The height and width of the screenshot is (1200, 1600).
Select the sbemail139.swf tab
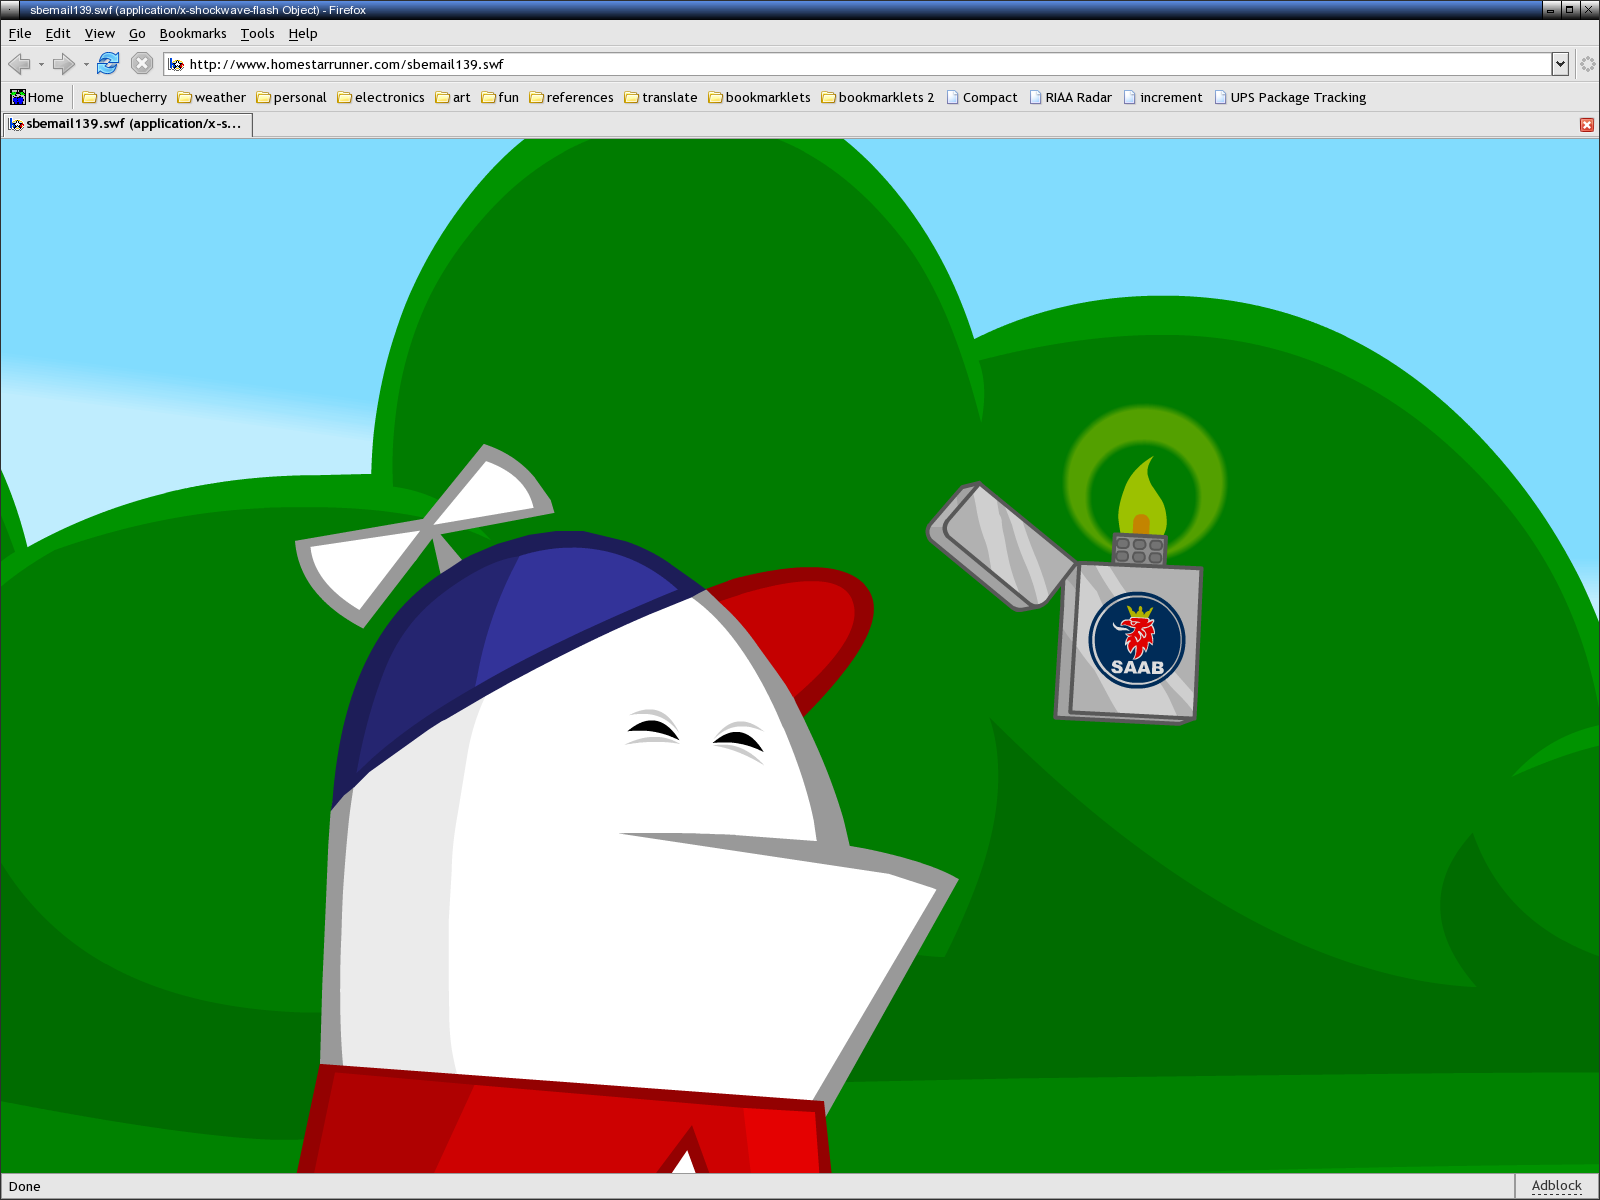127,124
